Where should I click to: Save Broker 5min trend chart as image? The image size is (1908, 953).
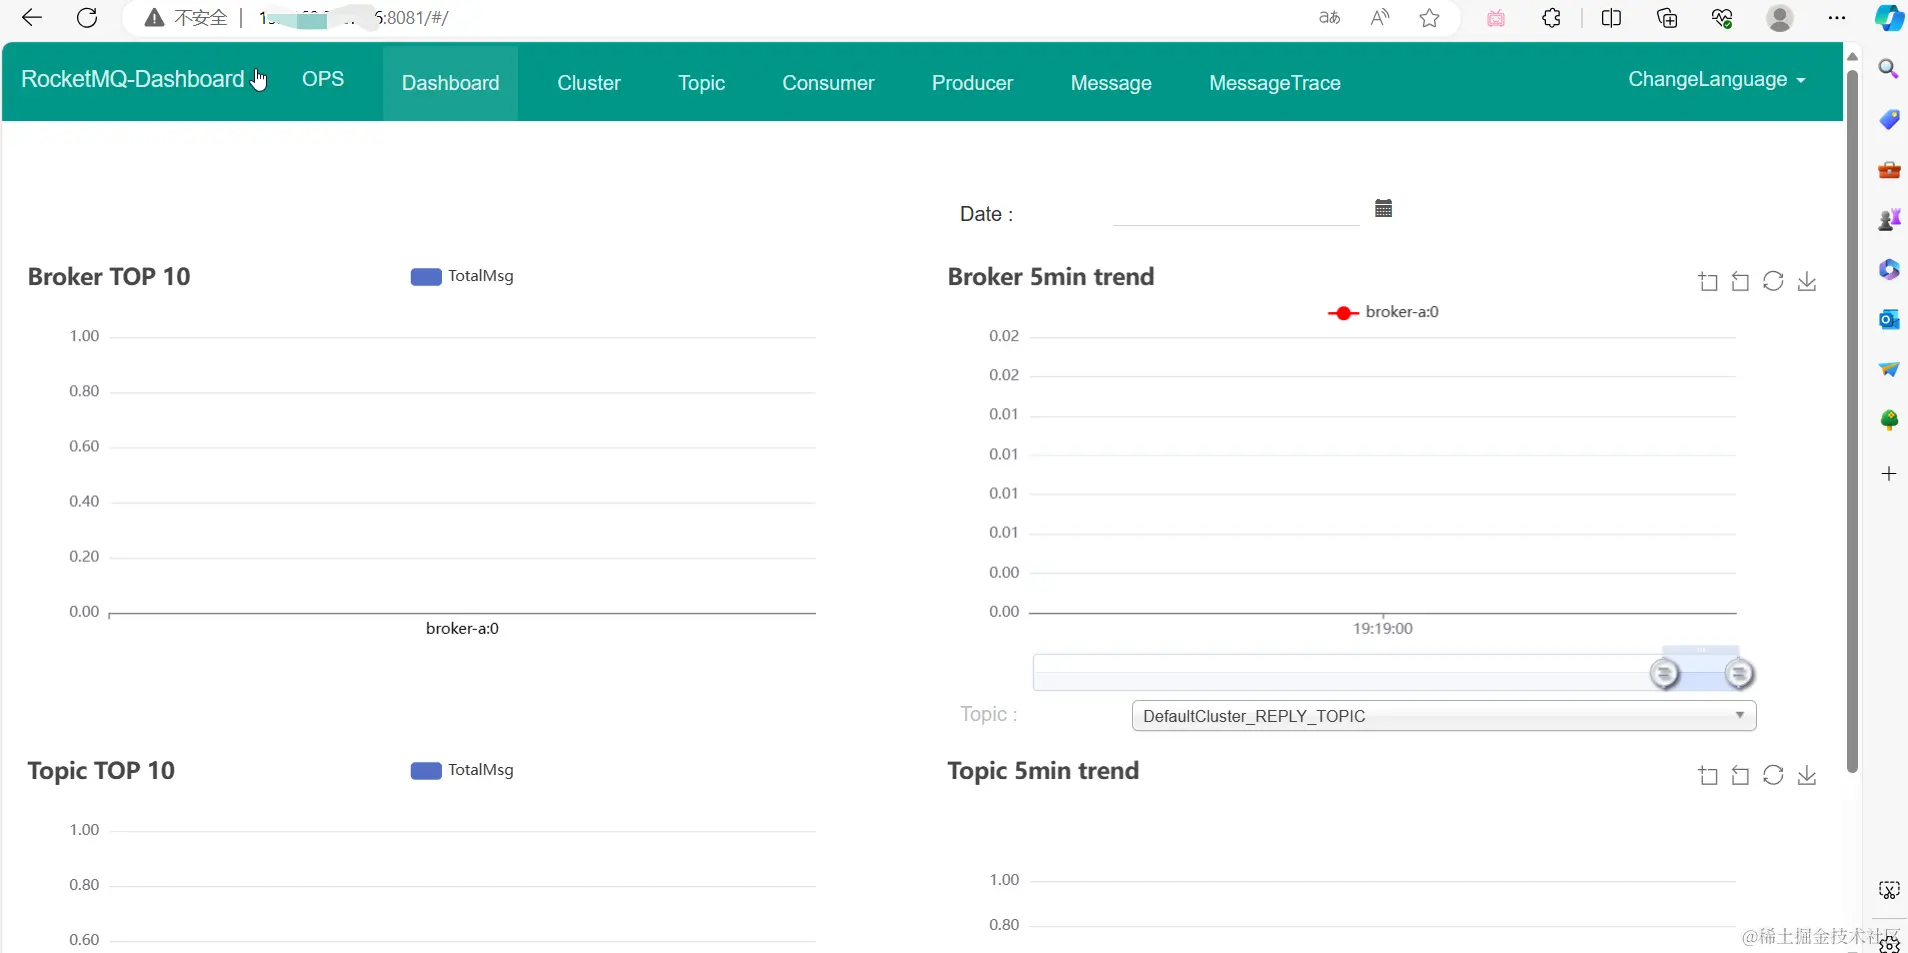(1807, 282)
